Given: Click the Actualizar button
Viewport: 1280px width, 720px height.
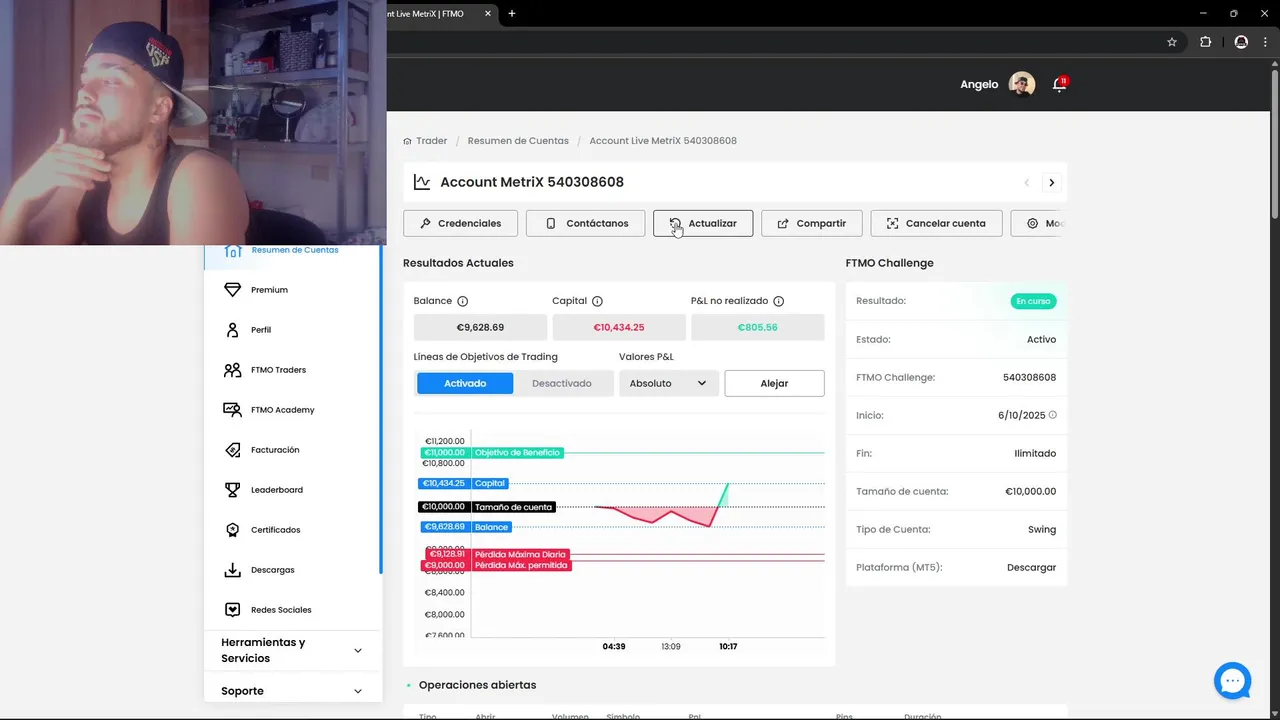Looking at the screenshot, I should pyautogui.click(x=703, y=223).
